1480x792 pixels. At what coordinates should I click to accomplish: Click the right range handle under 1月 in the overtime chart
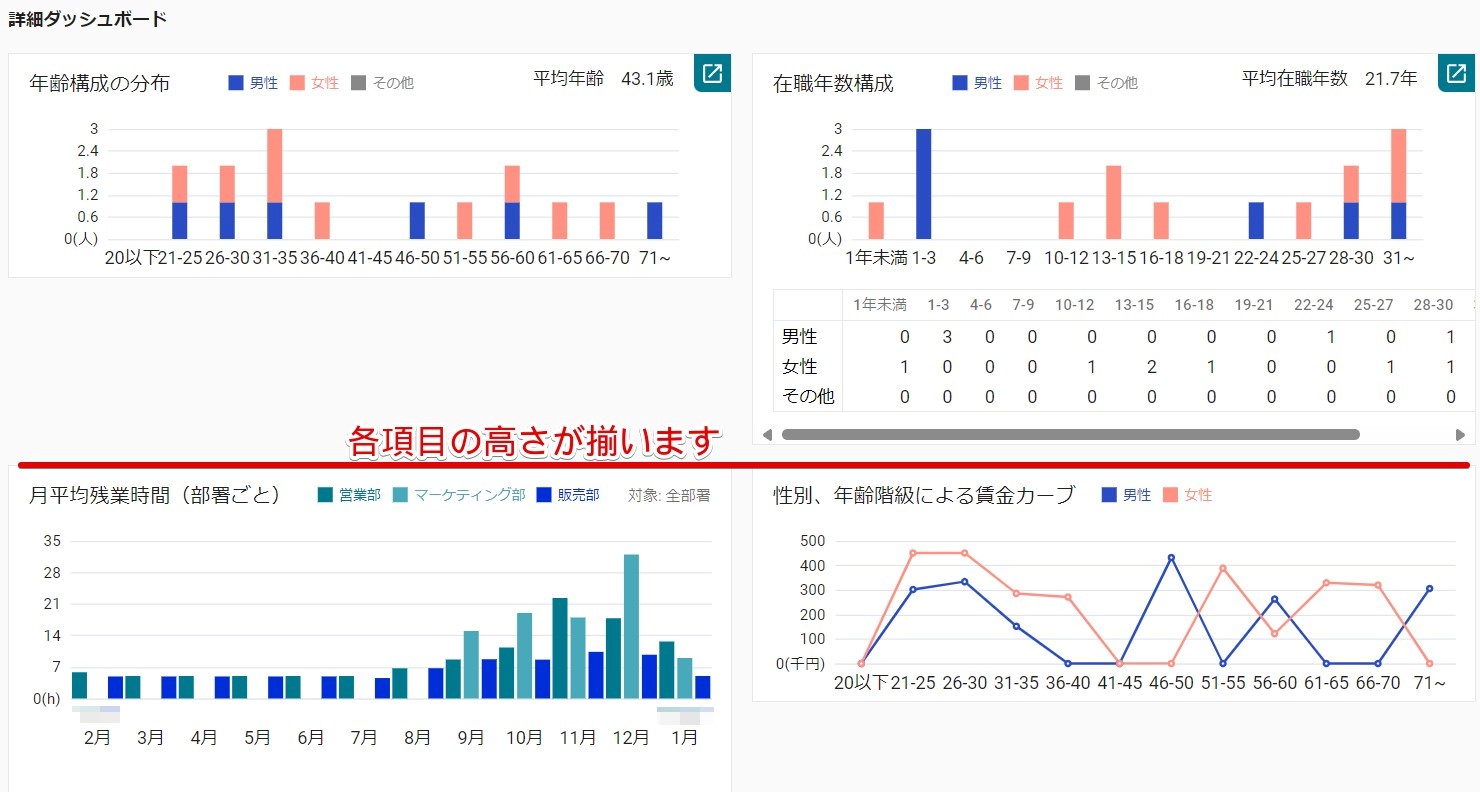coord(685,714)
